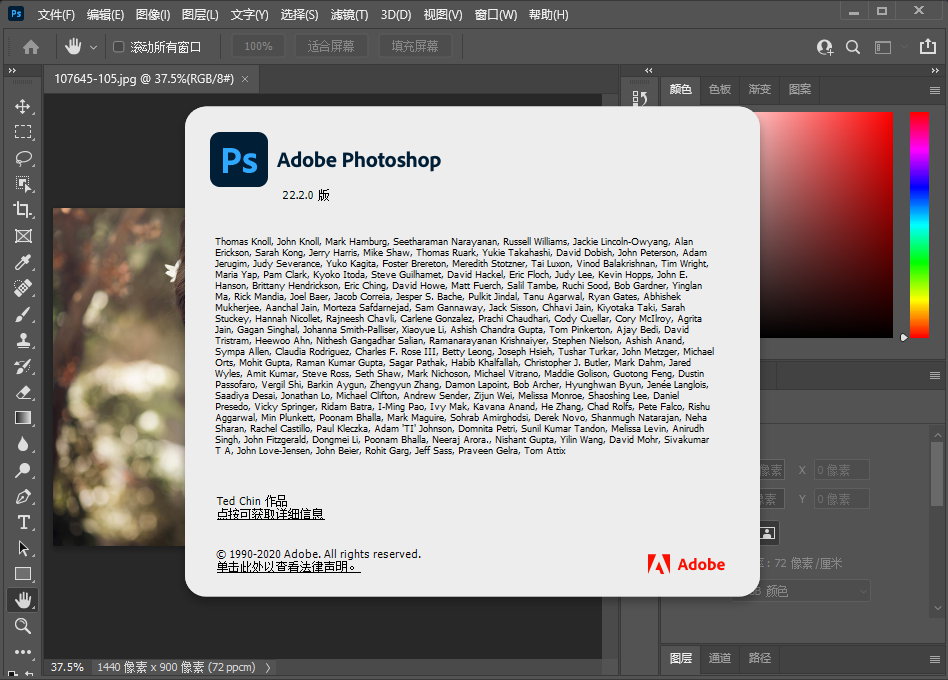Click the Fill Screen button
Screen dimensions: 948x680
(415, 47)
